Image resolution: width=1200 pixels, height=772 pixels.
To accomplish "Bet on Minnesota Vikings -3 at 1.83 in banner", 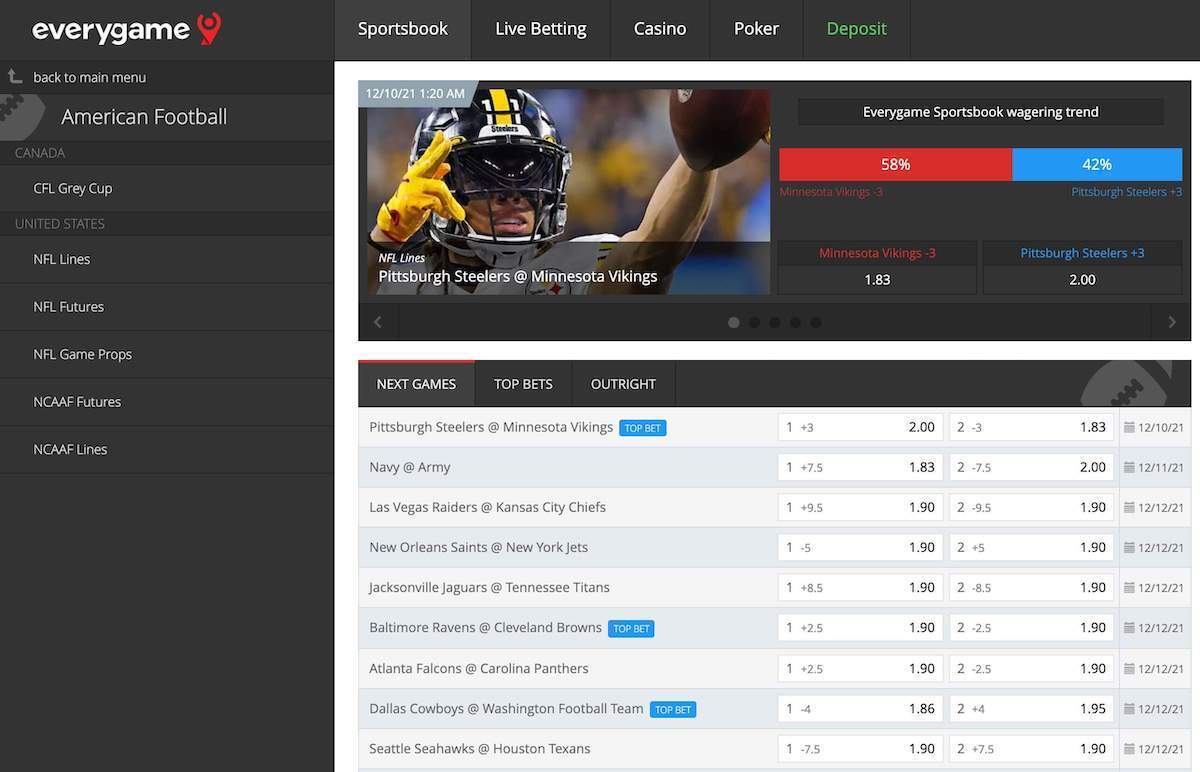I will [877, 267].
